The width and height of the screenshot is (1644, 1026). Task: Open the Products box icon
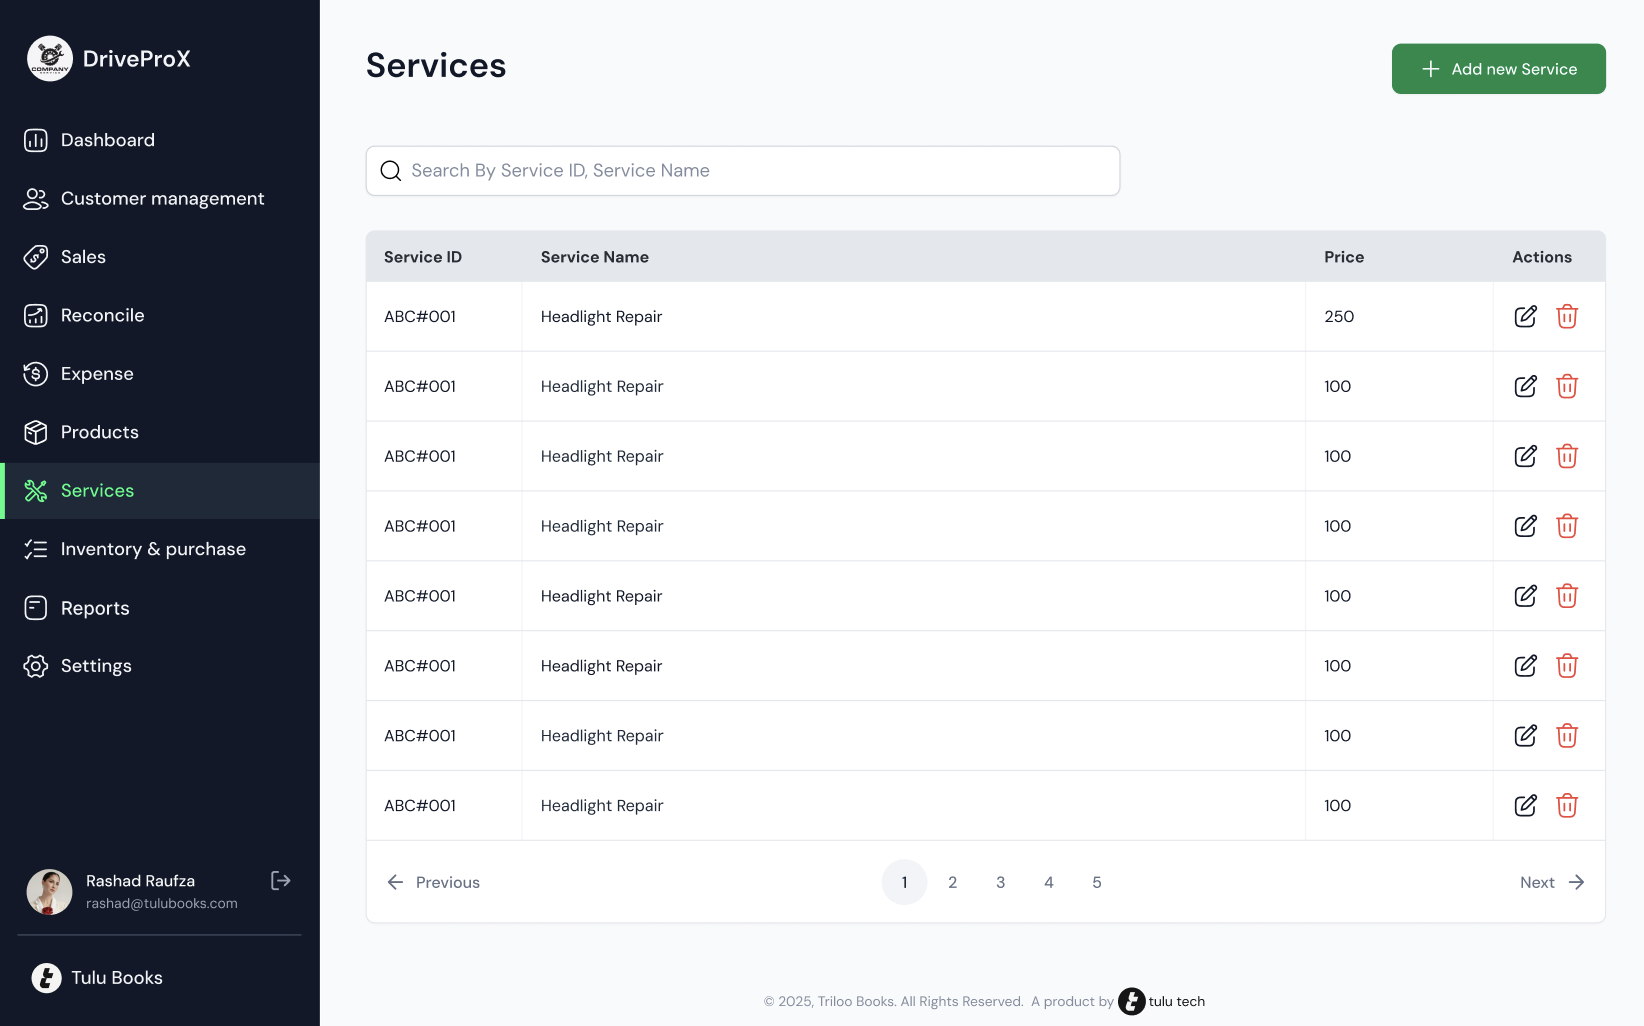(36, 432)
